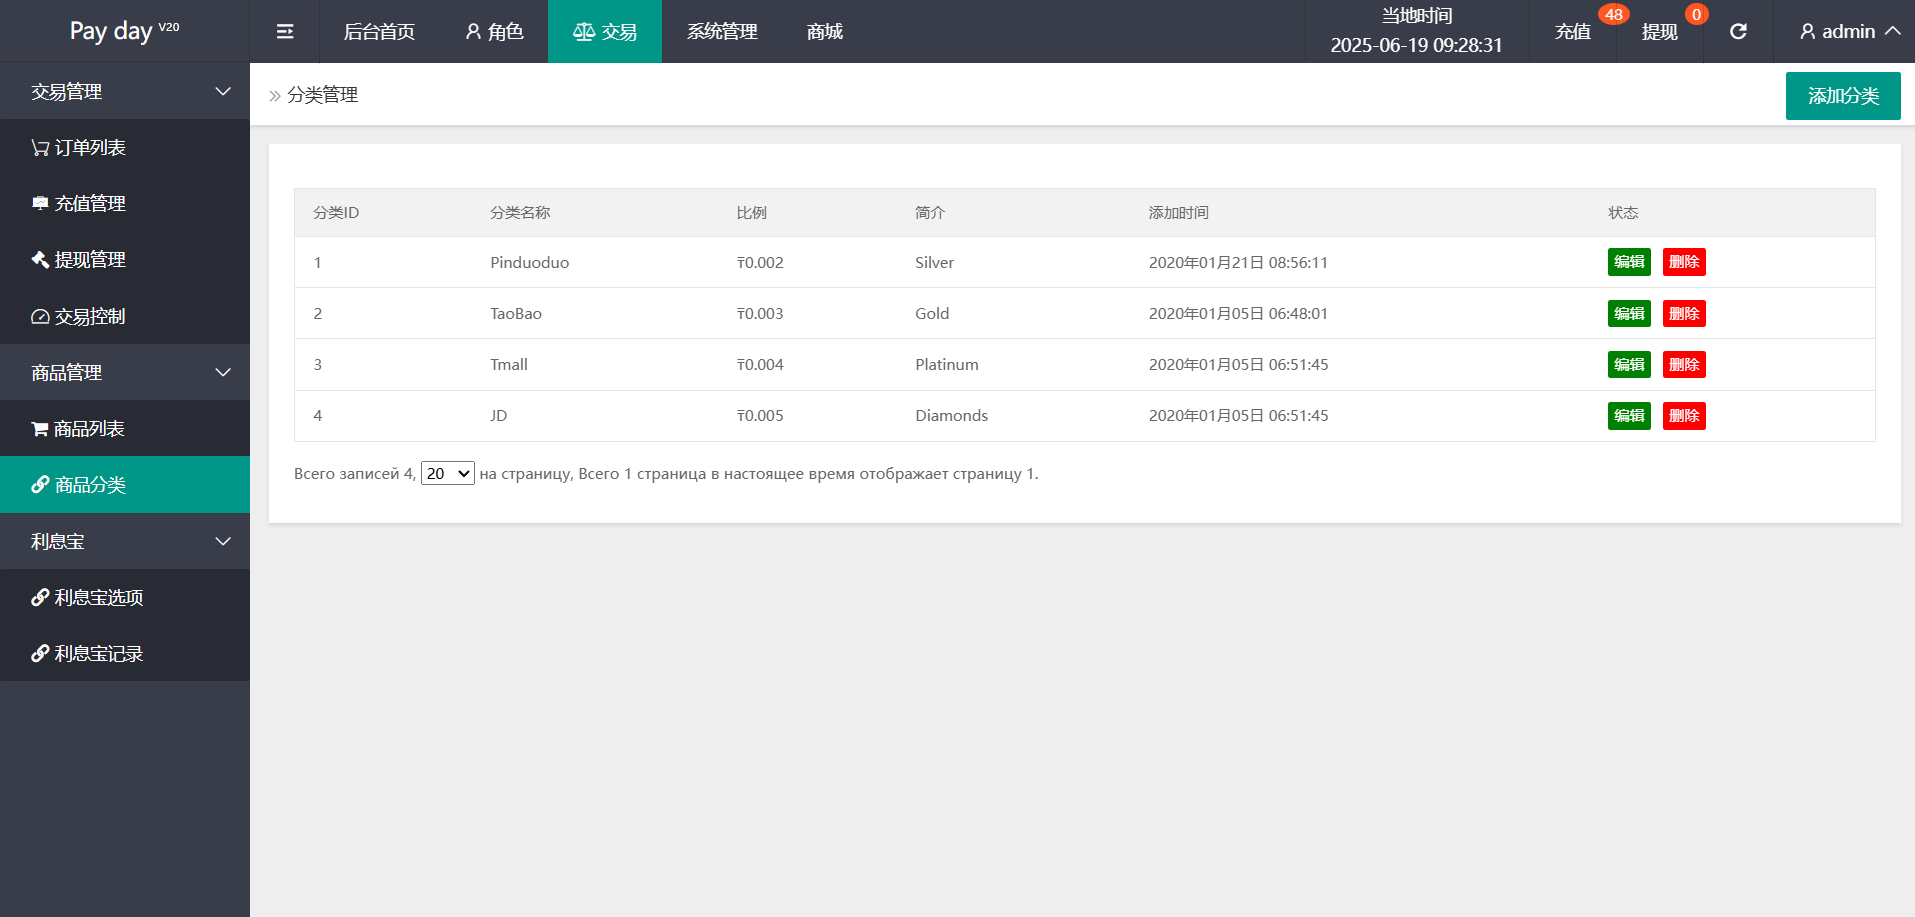Click the local time display 2025-06-19
The height and width of the screenshot is (917, 1915).
pos(1416,45)
